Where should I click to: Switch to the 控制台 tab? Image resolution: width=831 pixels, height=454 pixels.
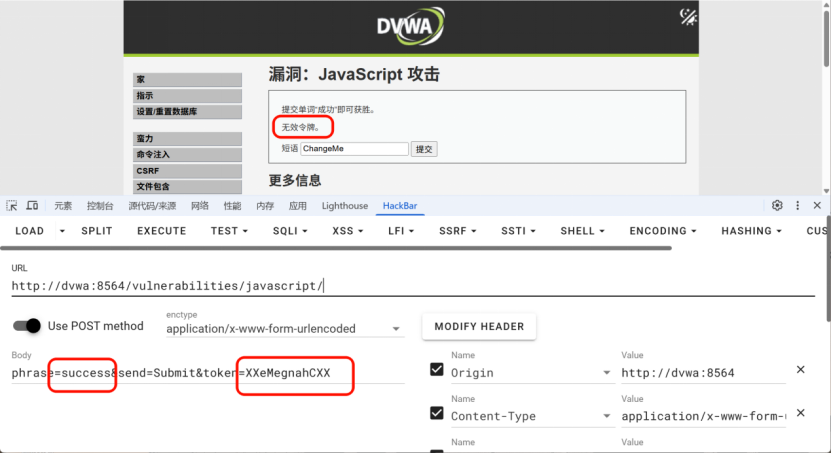100,206
